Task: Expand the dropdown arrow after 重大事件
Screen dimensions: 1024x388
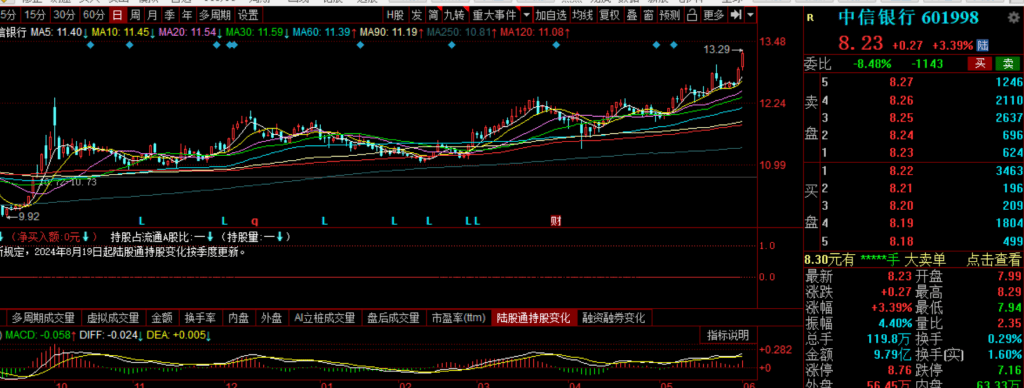Action: pos(526,14)
